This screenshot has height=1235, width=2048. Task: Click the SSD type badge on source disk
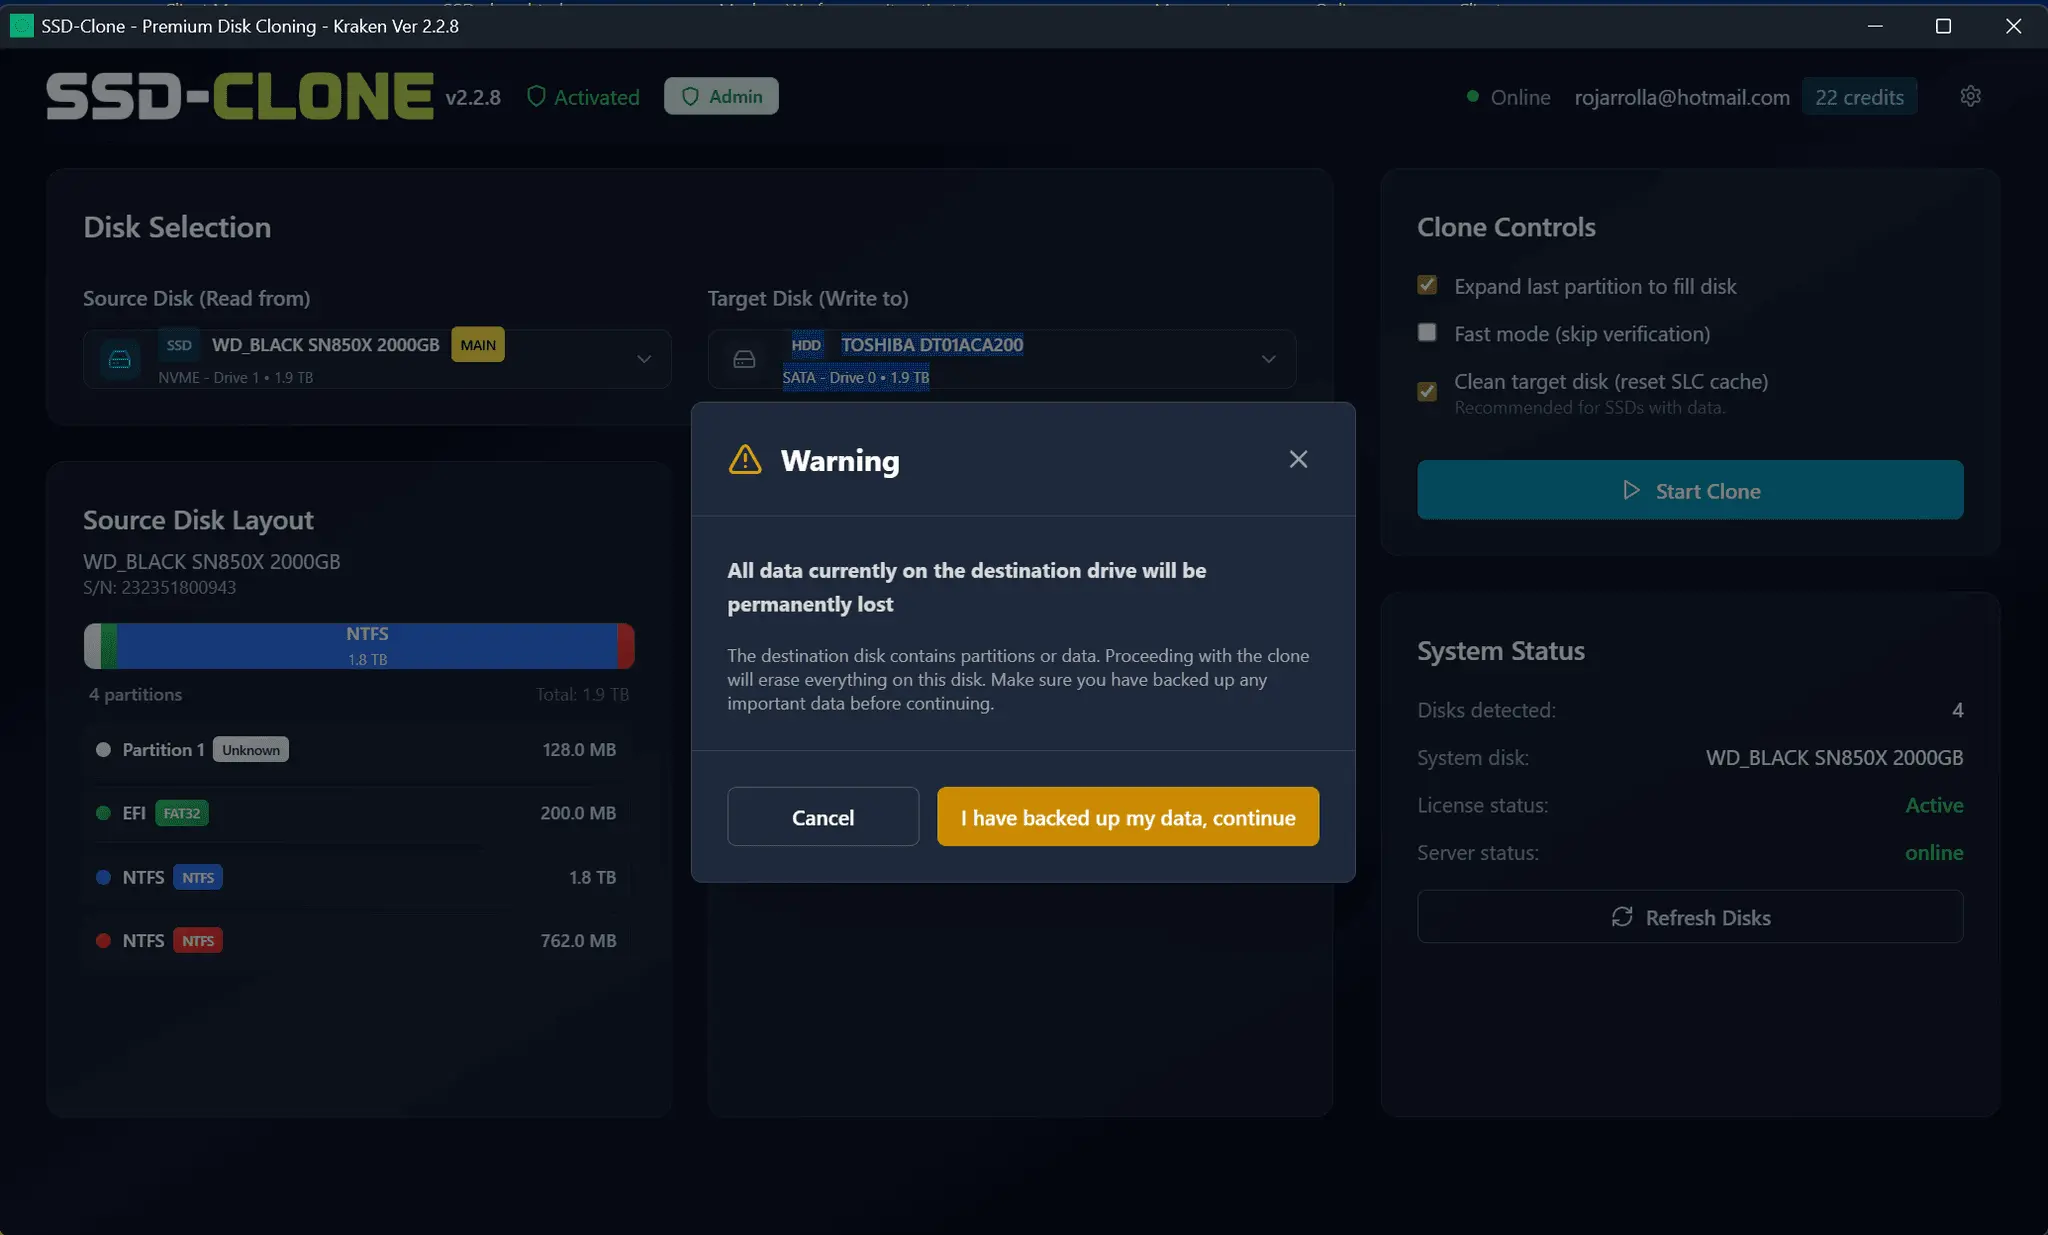179,345
